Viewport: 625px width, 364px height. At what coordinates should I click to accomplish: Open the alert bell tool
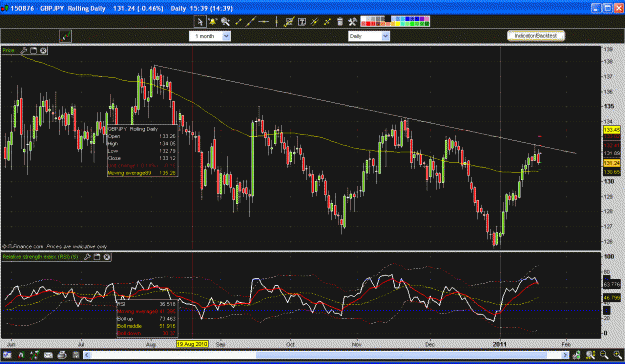[x=212, y=22]
